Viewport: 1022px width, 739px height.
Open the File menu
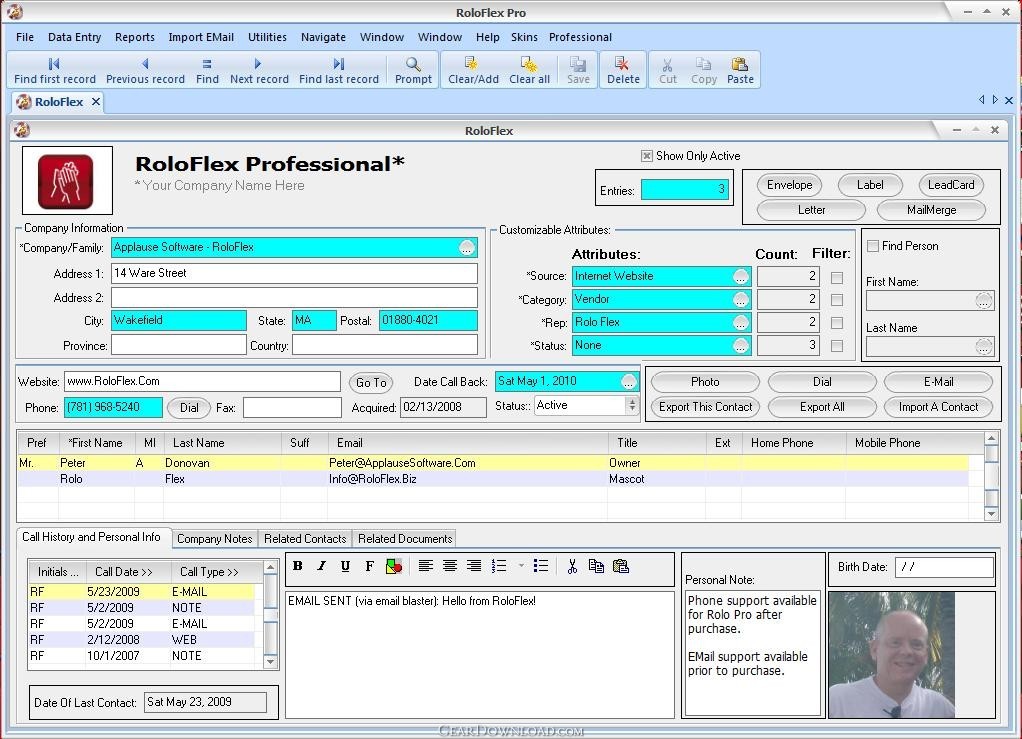click(25, 37)
